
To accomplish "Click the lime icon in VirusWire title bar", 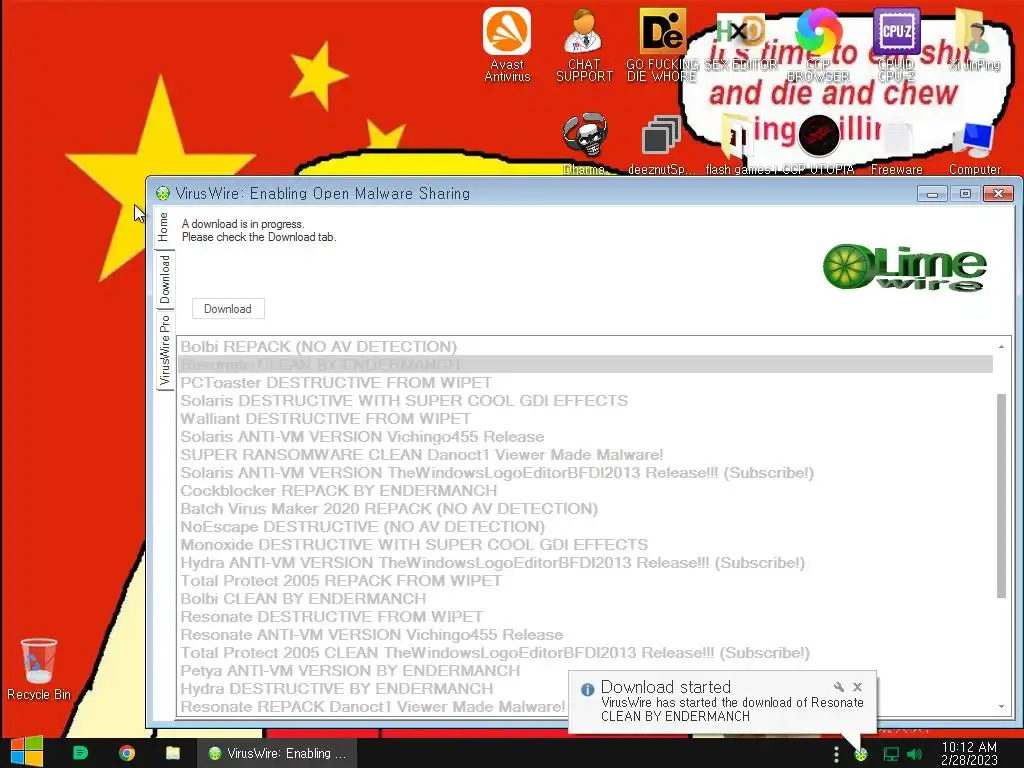I will (x=163, y=193).
